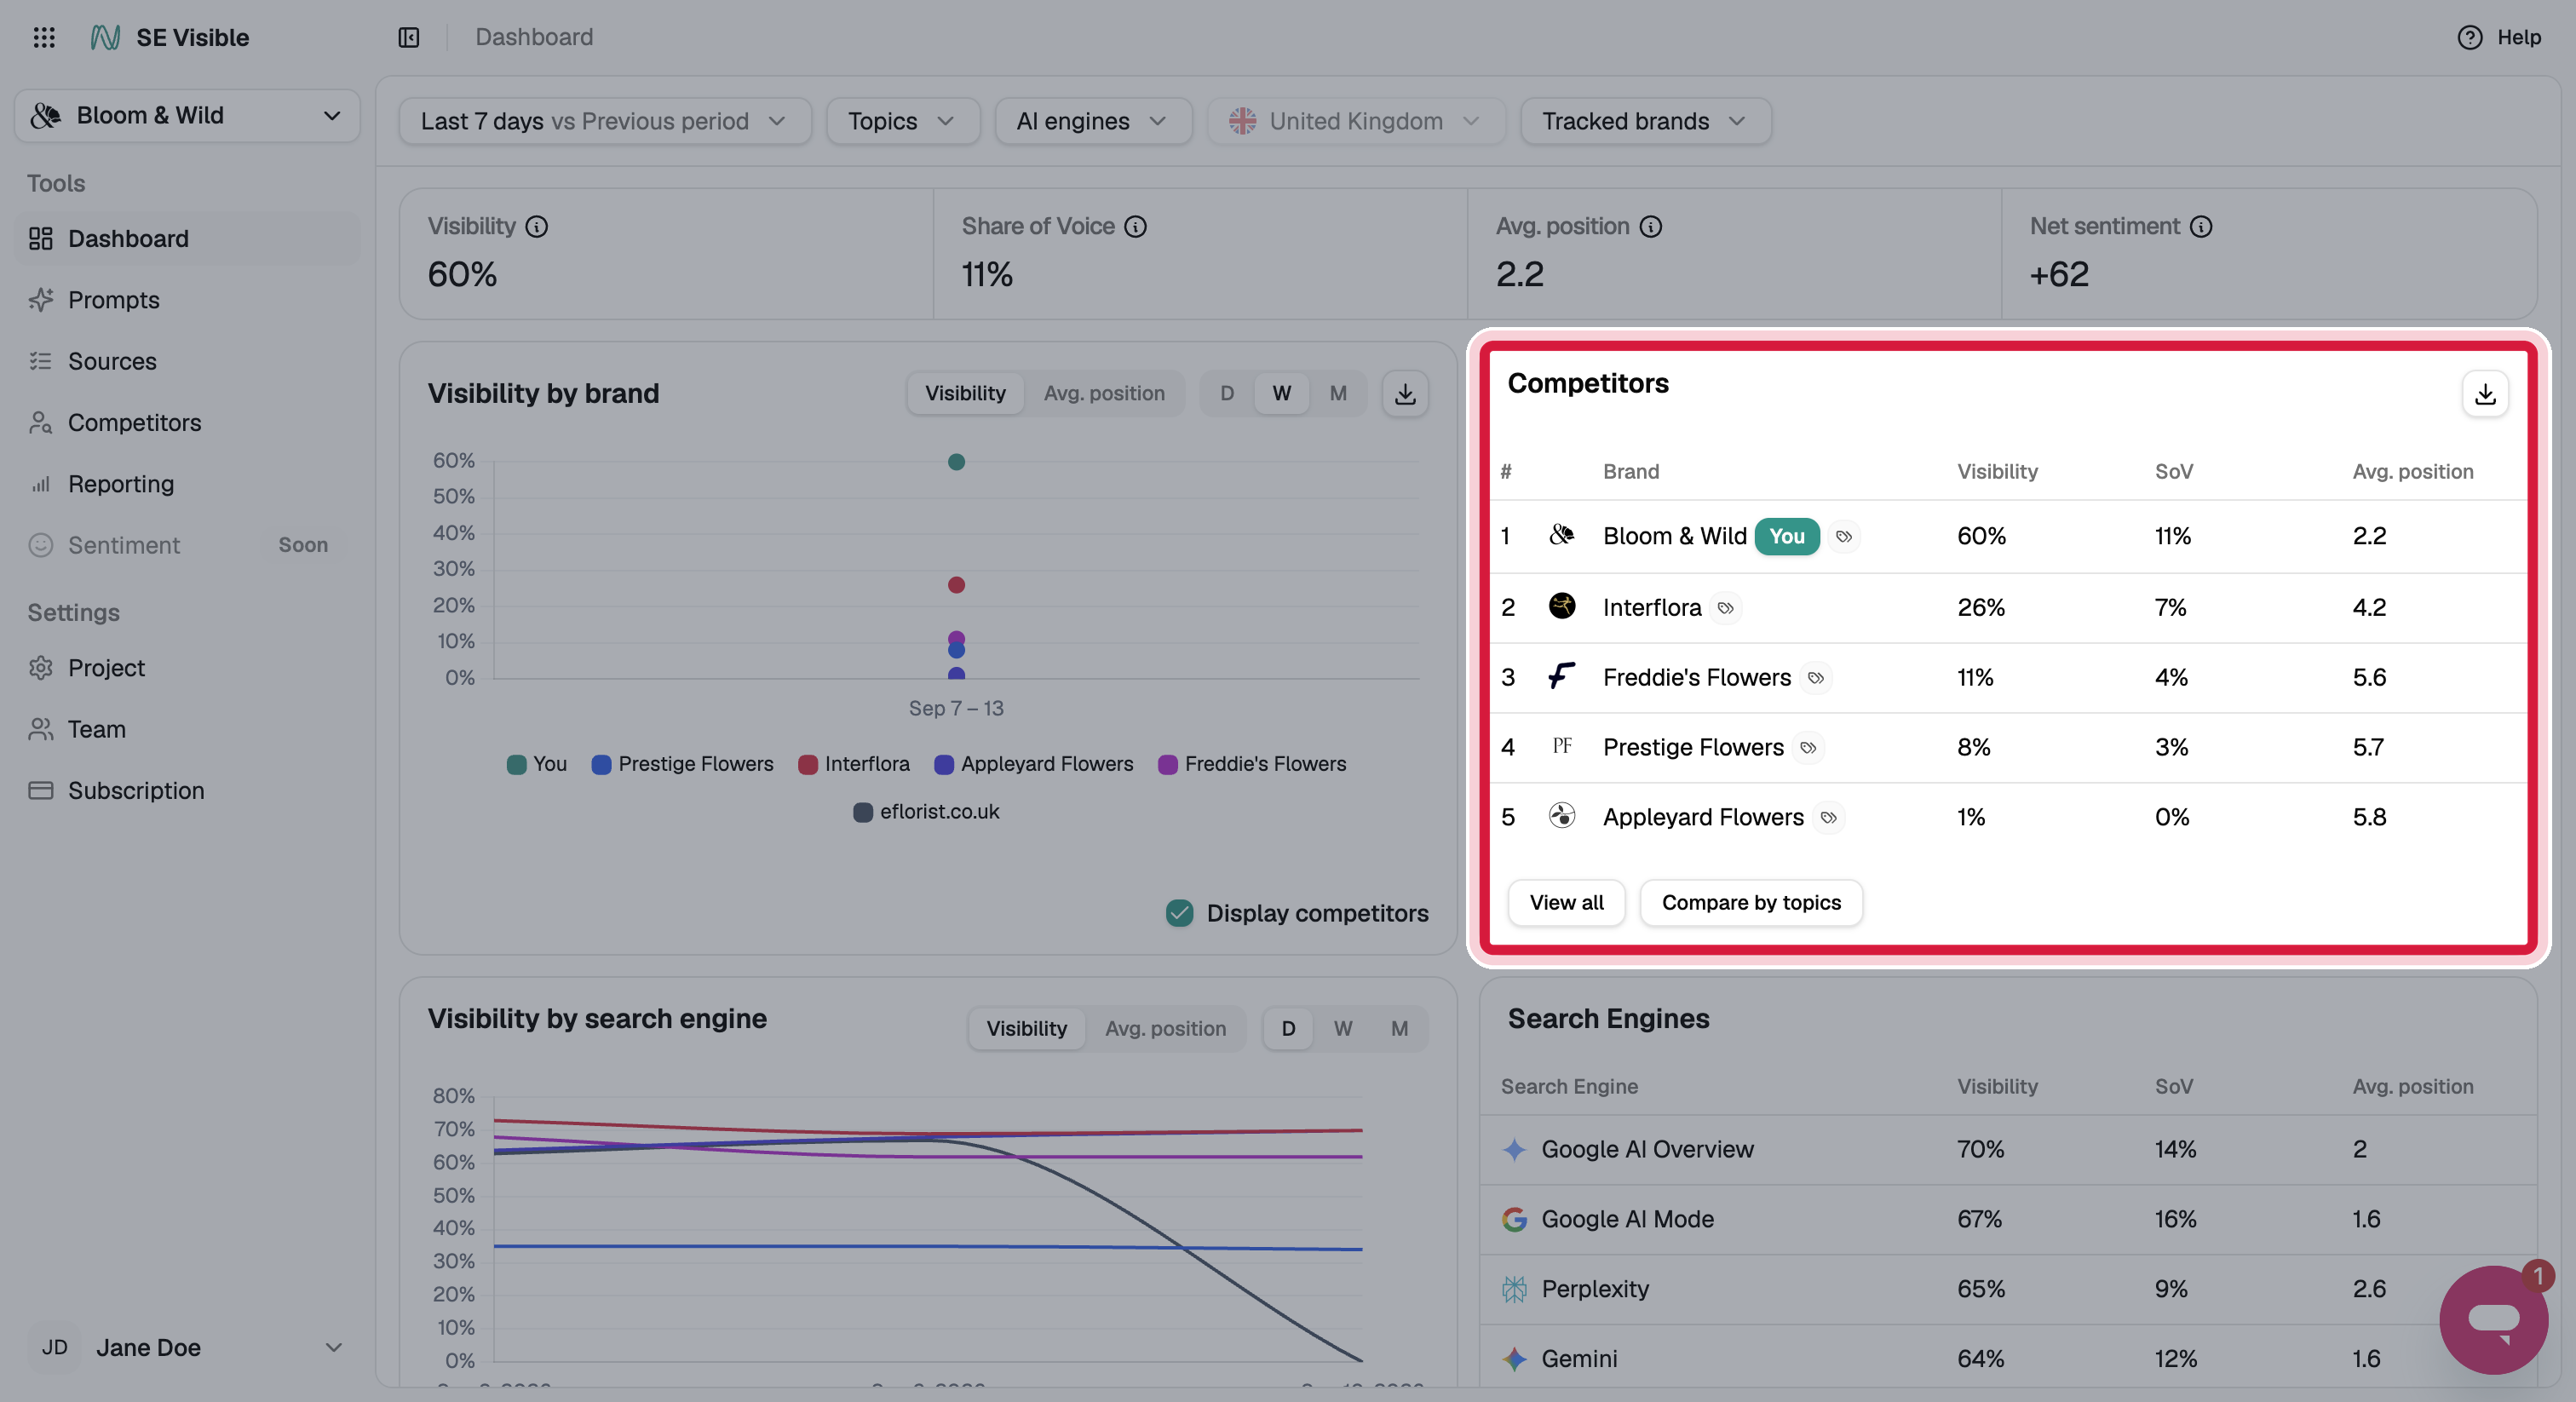The image size is (2576, 1402).
Task: Click the Gemini engine icon
Action: pyautogui.click(x=1514, y=1359)
